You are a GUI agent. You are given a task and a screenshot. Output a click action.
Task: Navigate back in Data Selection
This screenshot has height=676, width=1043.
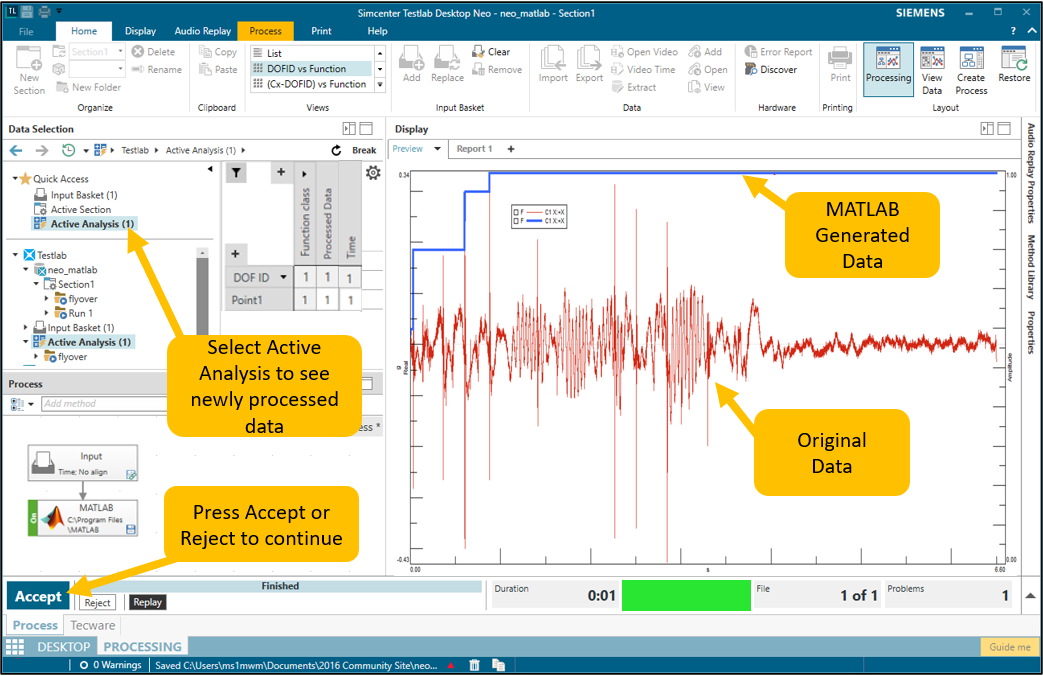coord(16,150)
